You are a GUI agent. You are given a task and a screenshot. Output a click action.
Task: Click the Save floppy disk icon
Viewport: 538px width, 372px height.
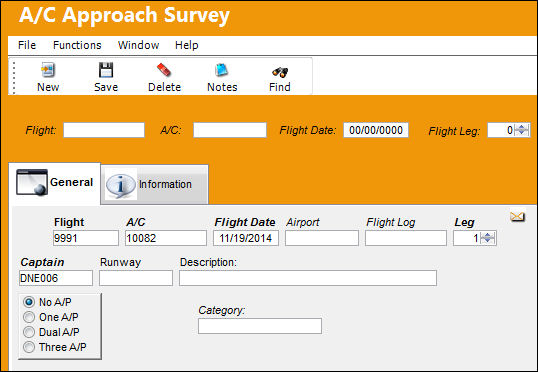(106, 70)
